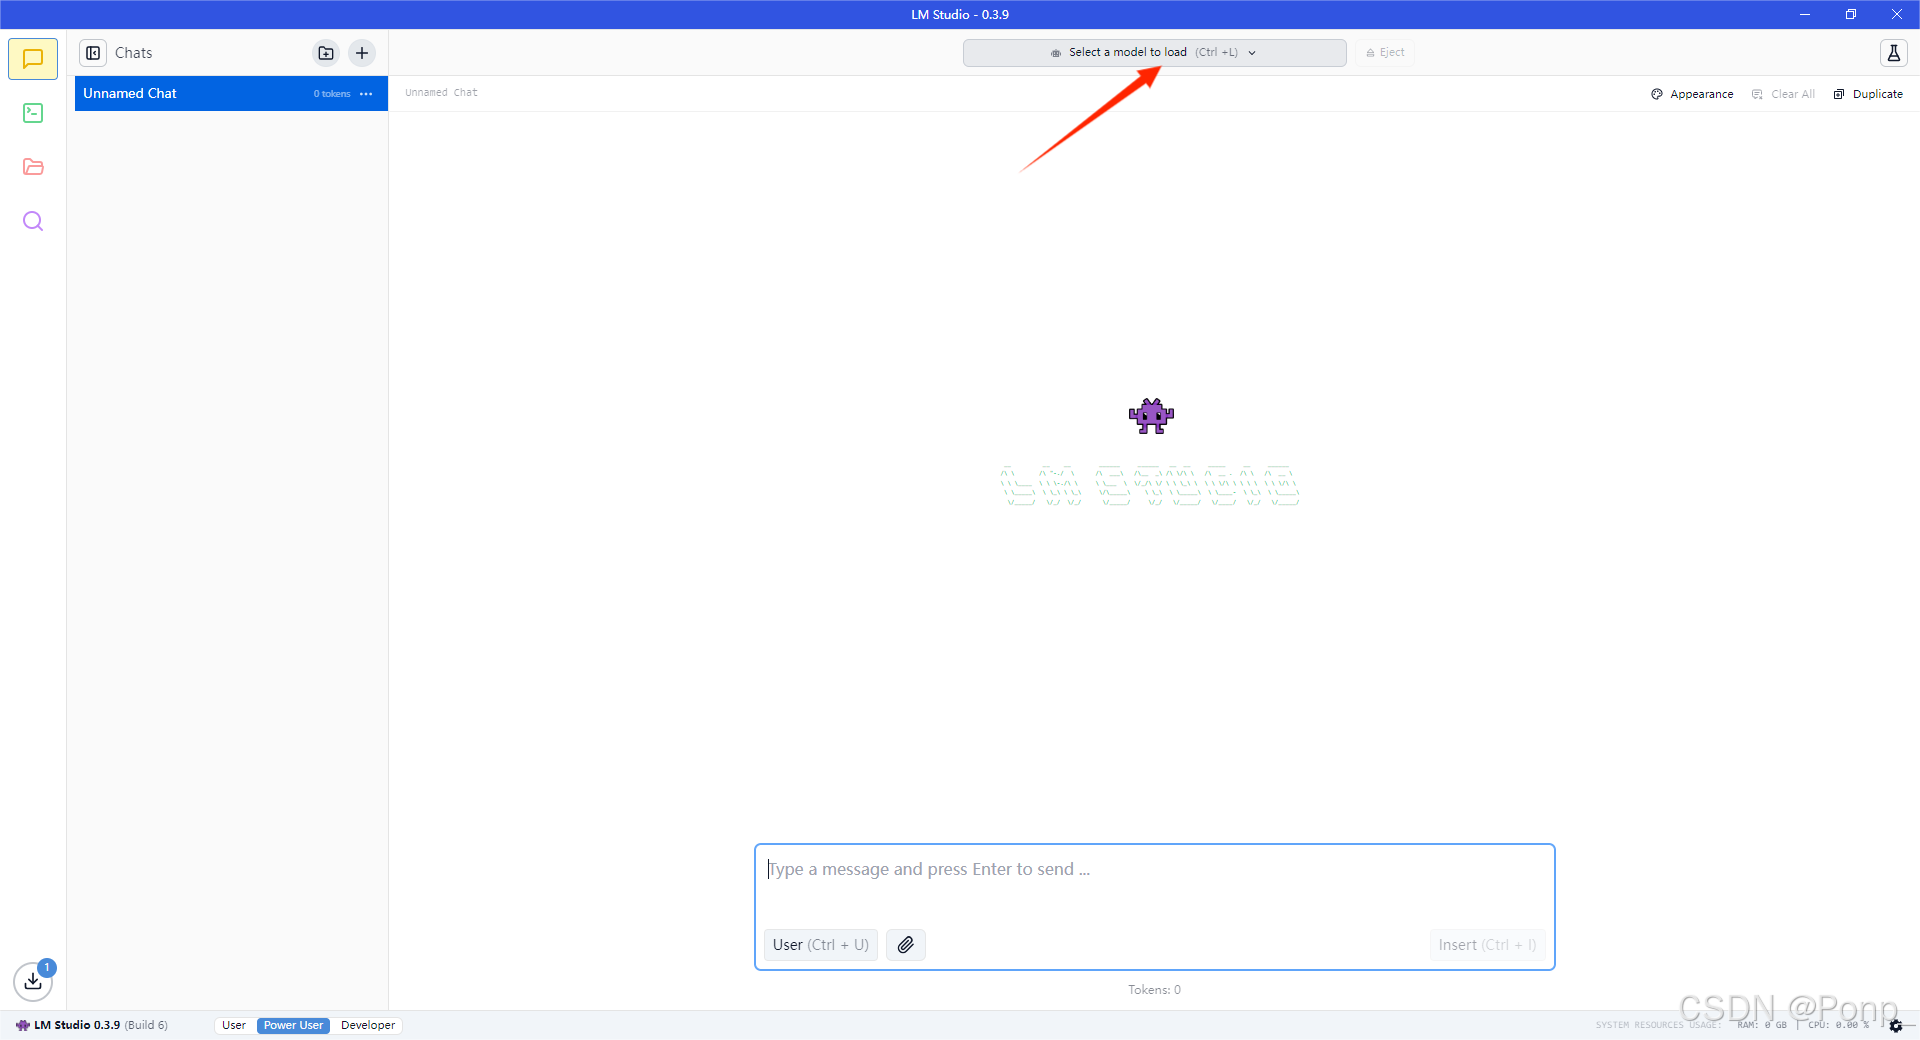
Task: Open the flask advanced settings icon
Action: coord(1893,53)
